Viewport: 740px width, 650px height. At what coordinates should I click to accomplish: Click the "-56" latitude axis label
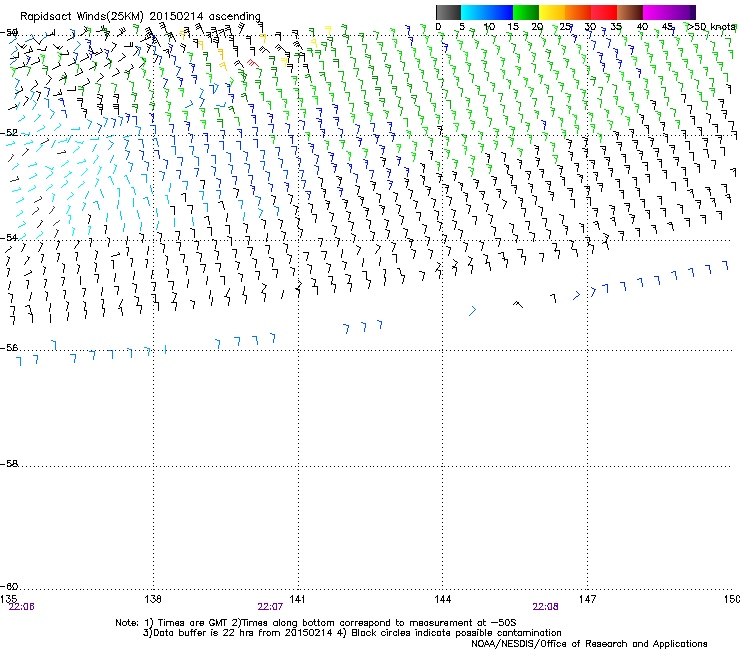tap(9, 347)
